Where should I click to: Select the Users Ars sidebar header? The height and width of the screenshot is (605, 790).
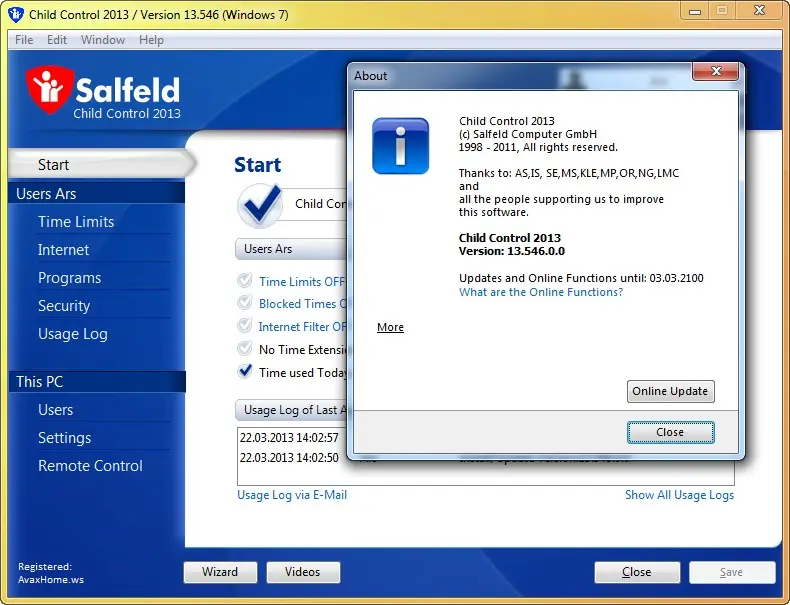tap(97, 193)
